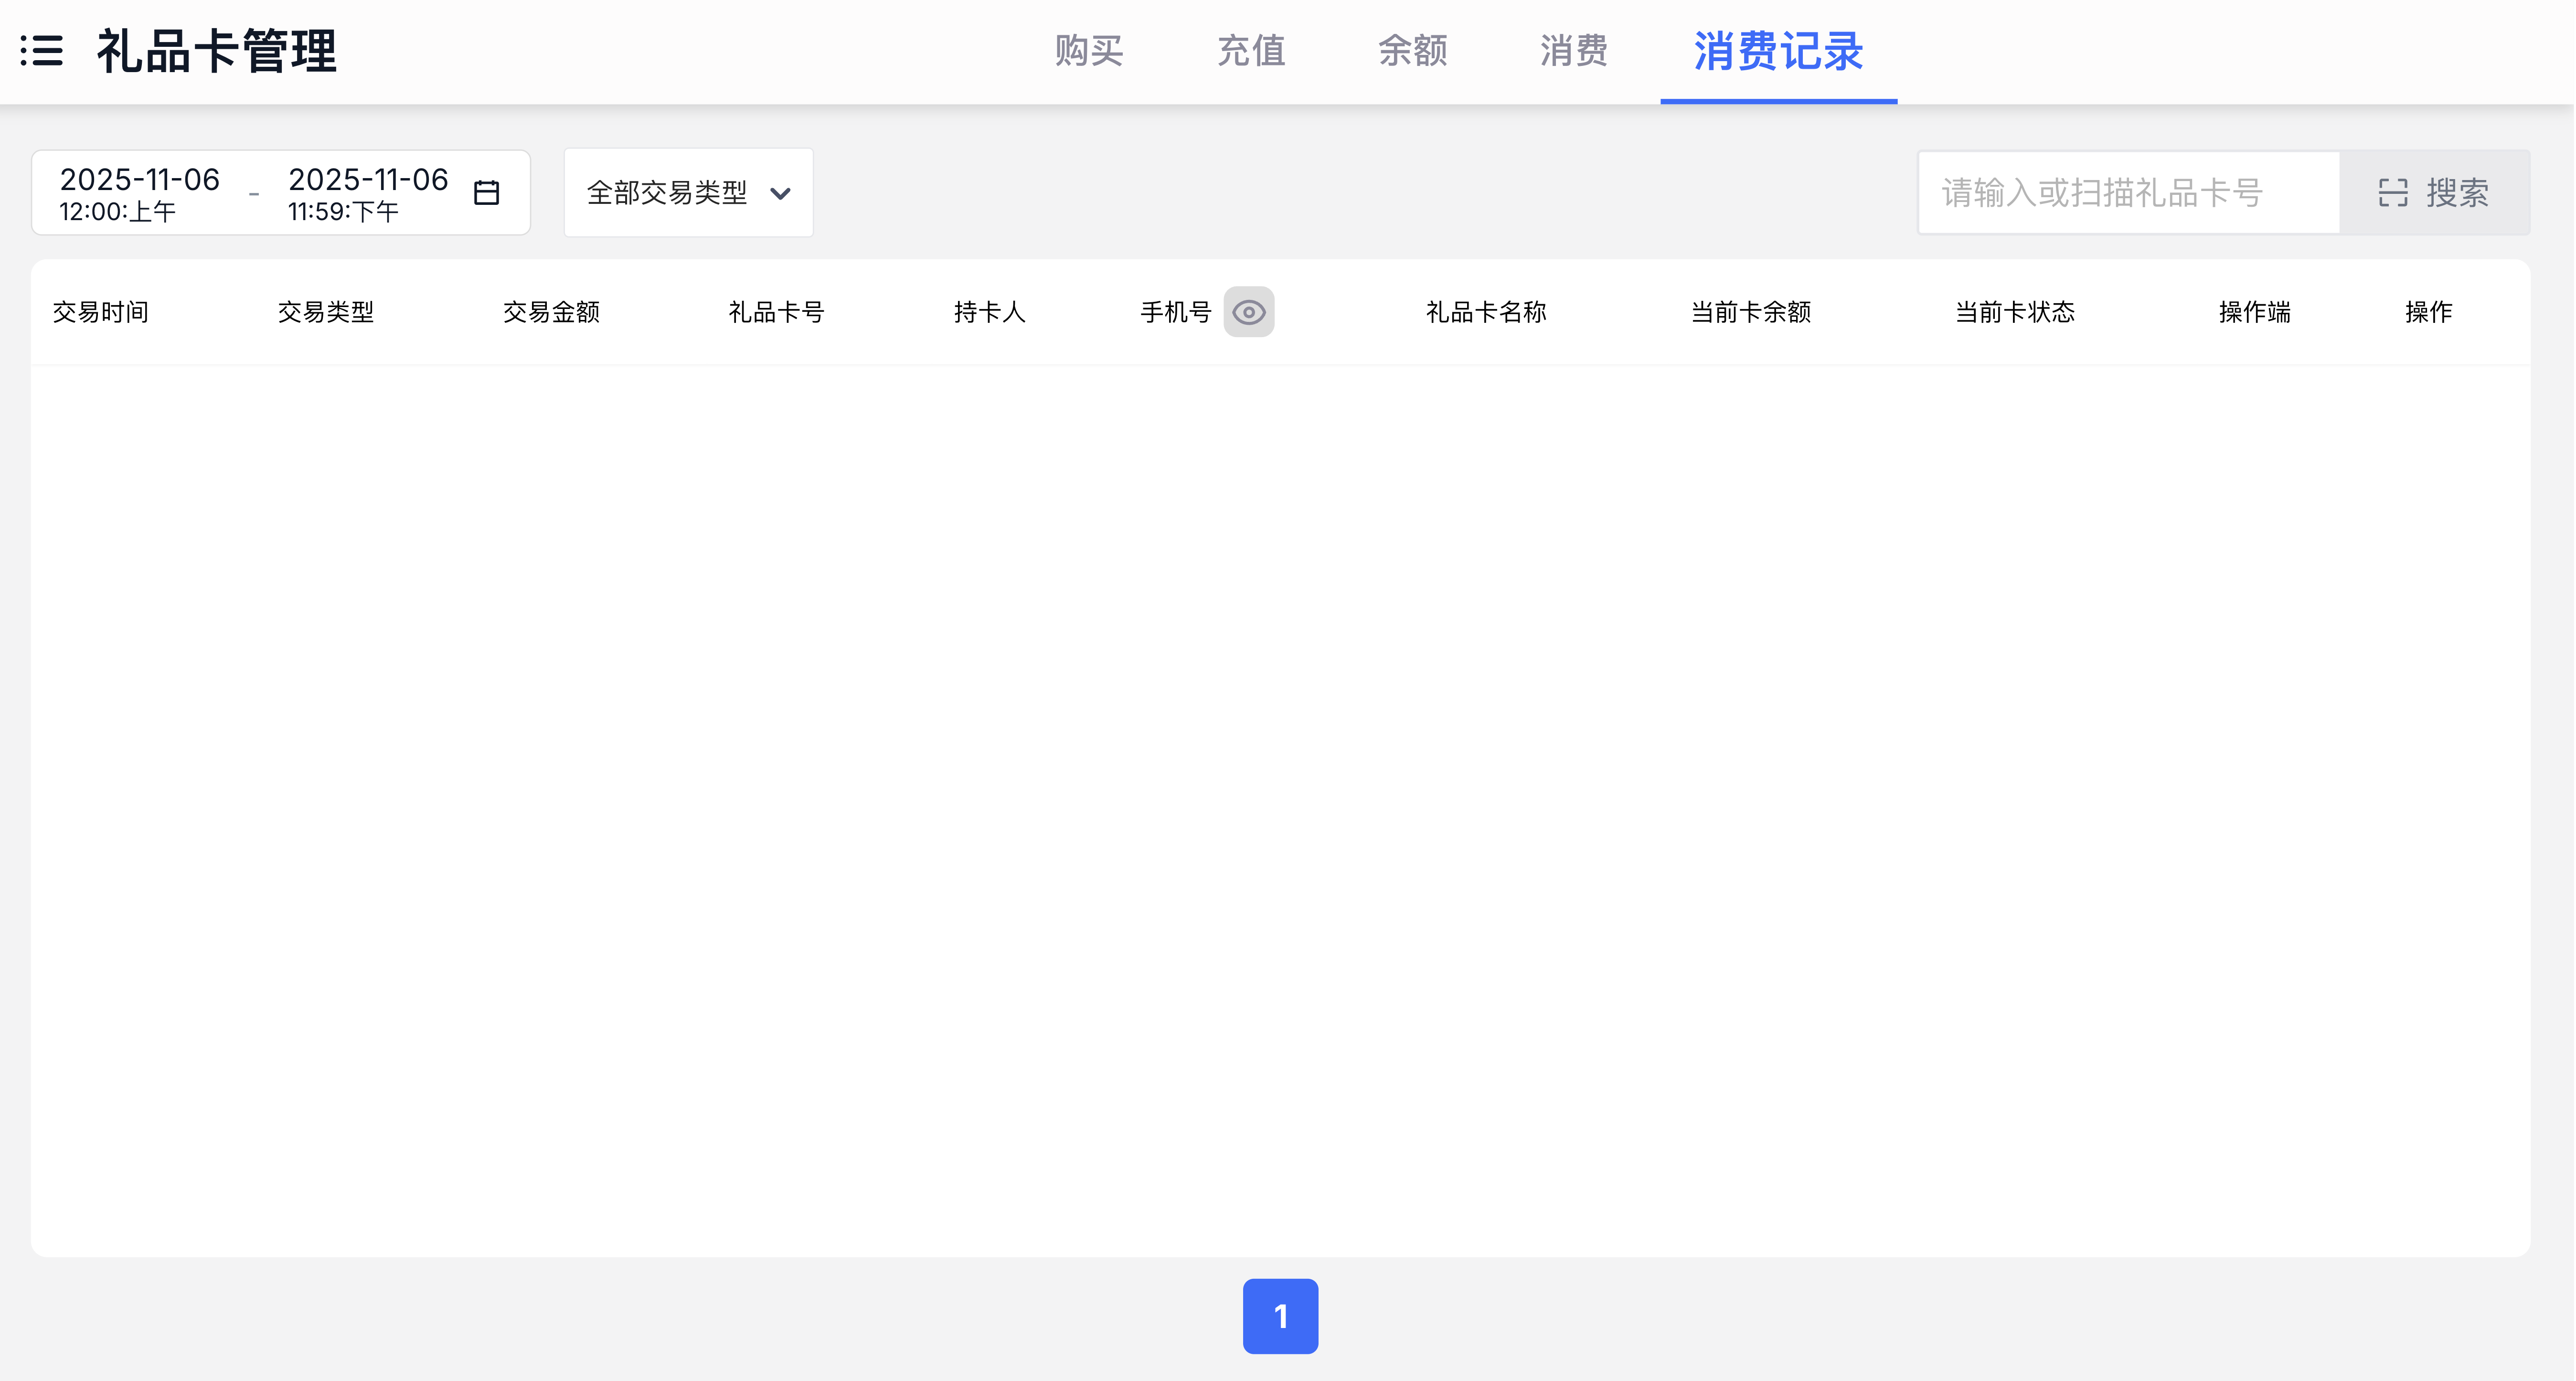Switch to the 购买 tab
This screenshot has height=1381, width=2576.
1089,50
